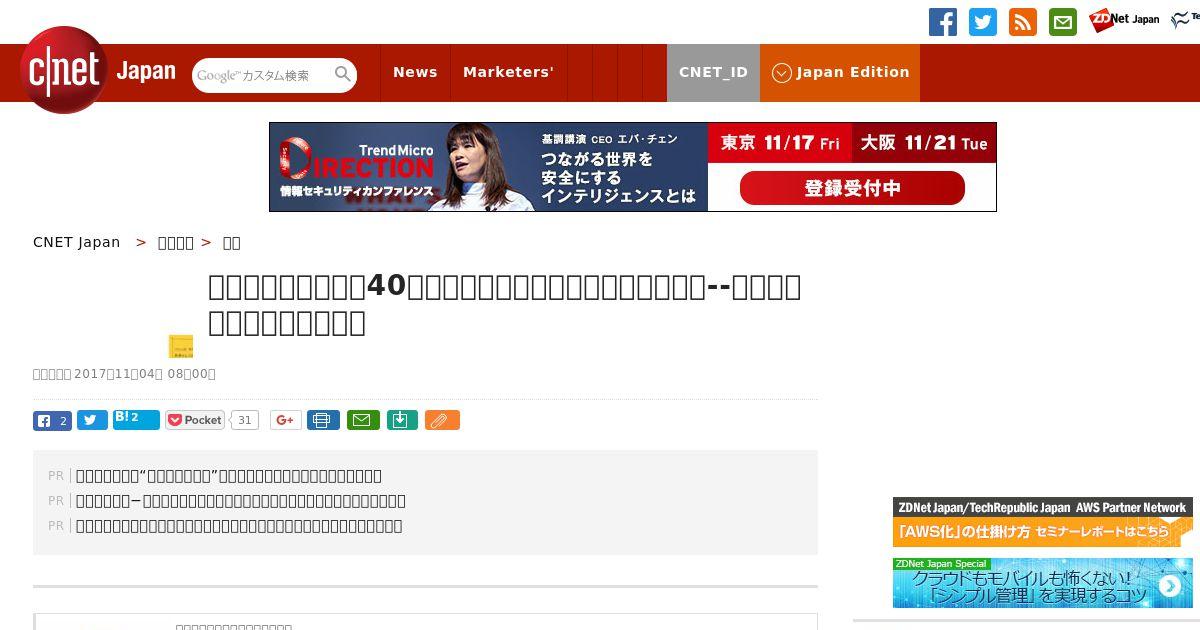The image size is (1200, 630).
Task: Open the CNET_ID tab
Action: (713, 72)
